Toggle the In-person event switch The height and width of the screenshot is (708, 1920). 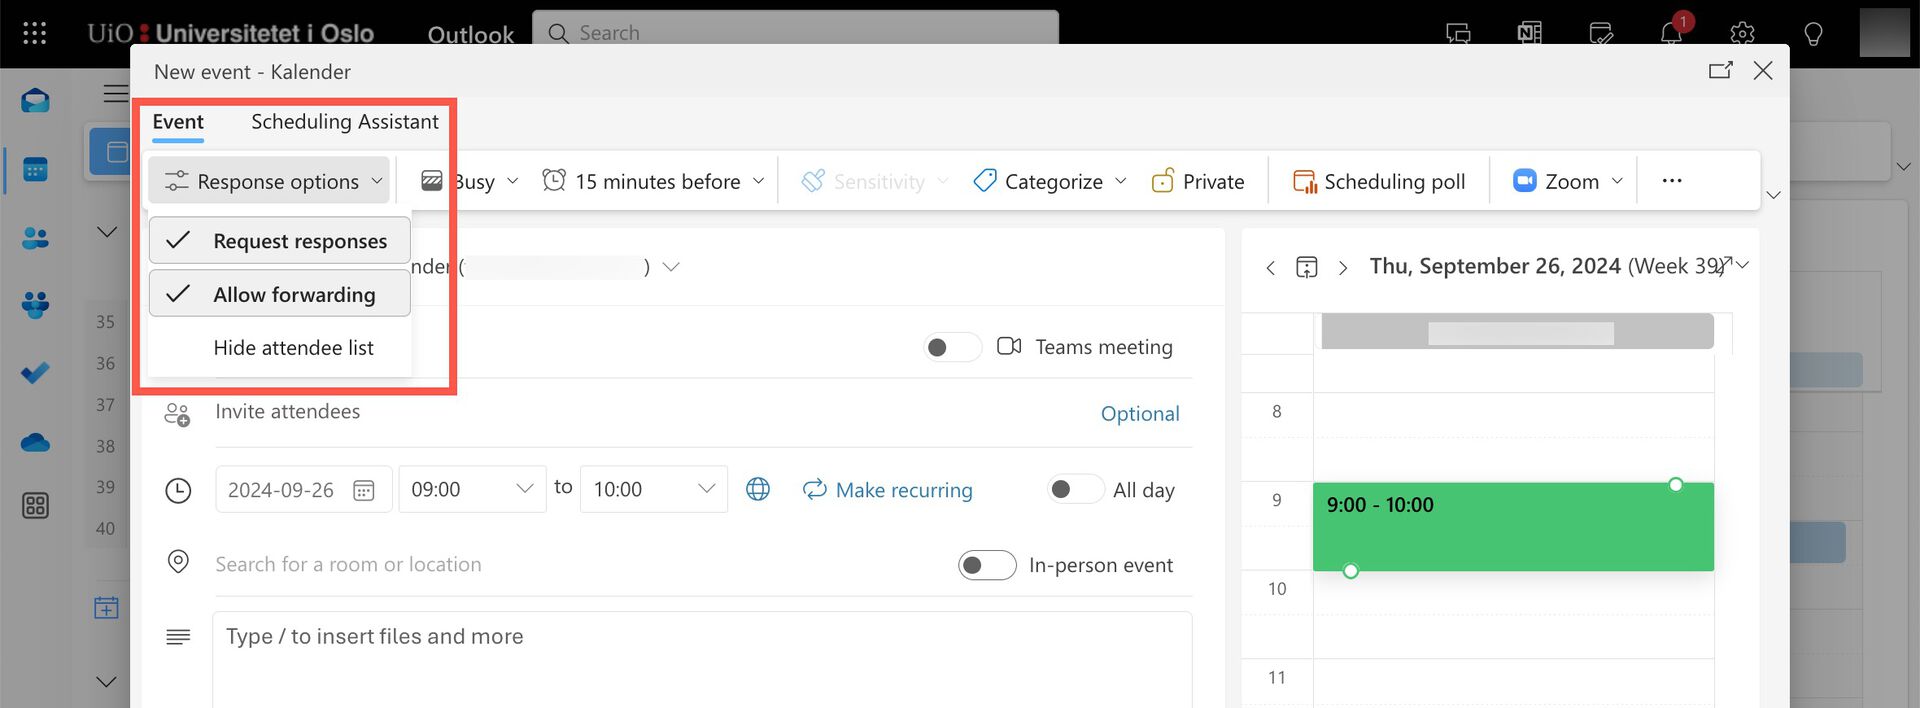(x=987, y=565)
